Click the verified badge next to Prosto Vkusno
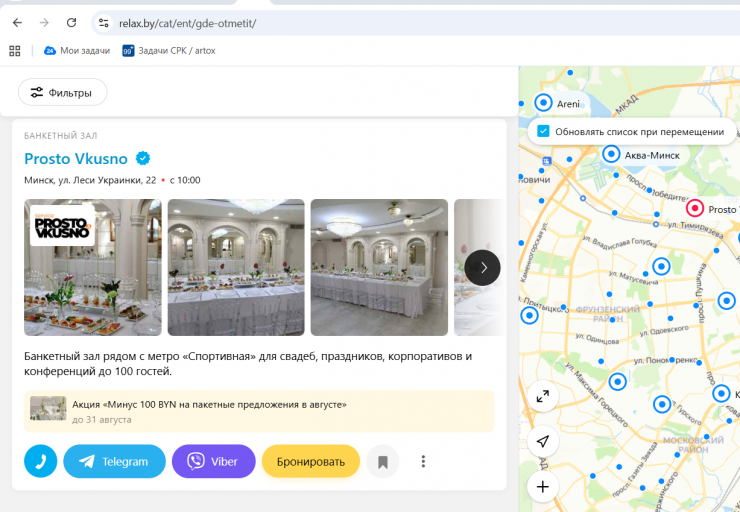The width and height of the screenshot is (740, 512). [143, 158]
